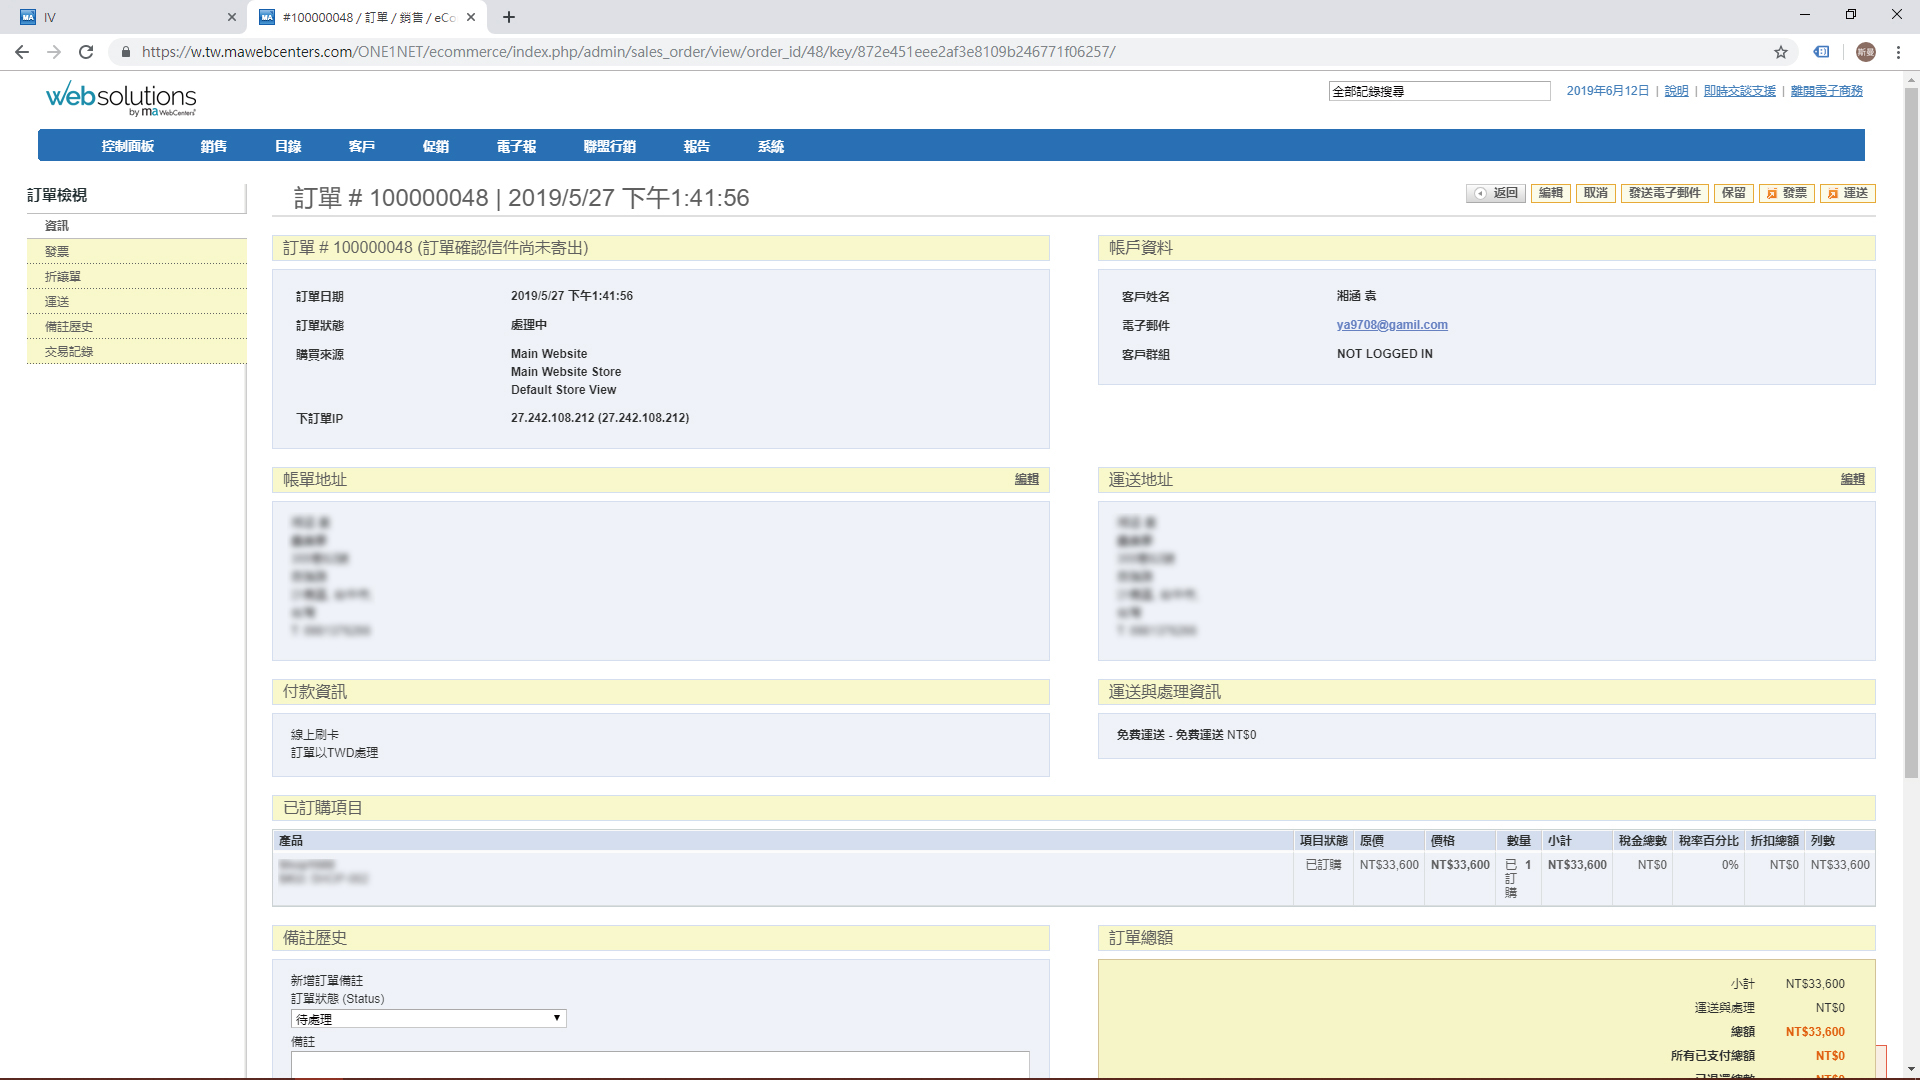
Task: Bookmark this page with the star icon
Action: (x=1781, y=52)
